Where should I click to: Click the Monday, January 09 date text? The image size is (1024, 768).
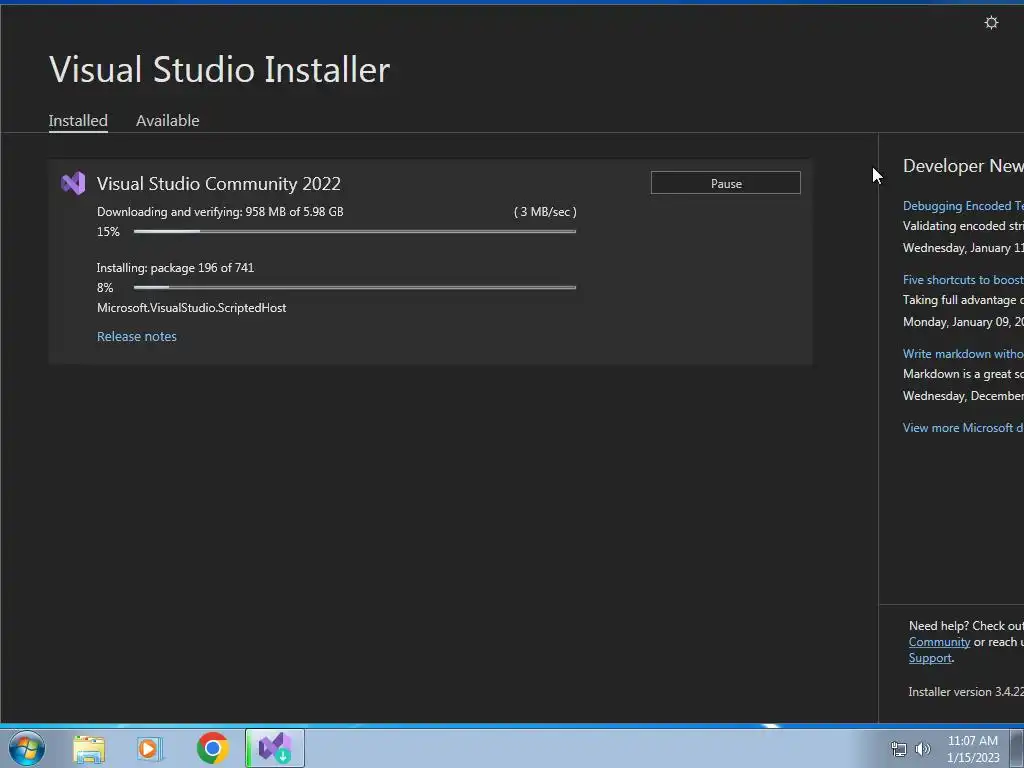tap(963, 322)
